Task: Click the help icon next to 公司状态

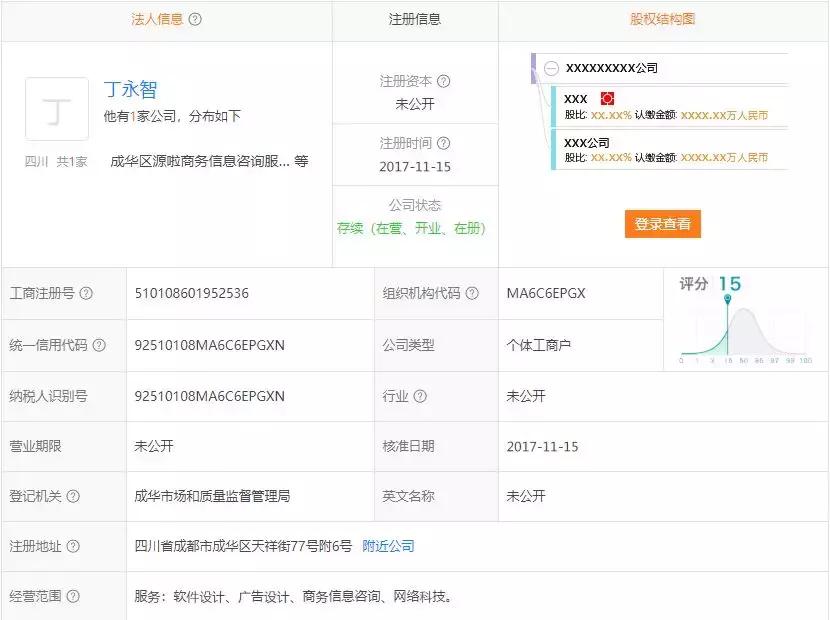Action: (448, 203)
